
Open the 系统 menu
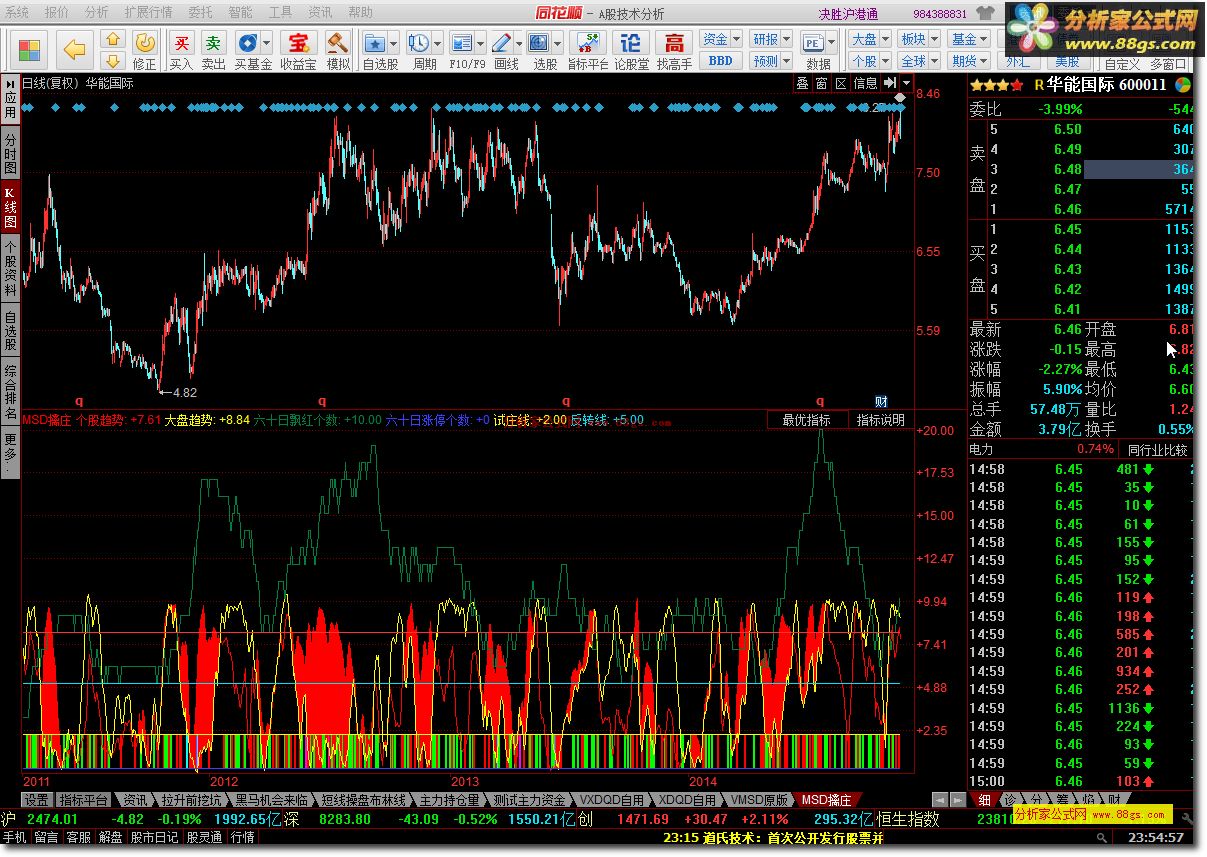(x=17, y=12)
